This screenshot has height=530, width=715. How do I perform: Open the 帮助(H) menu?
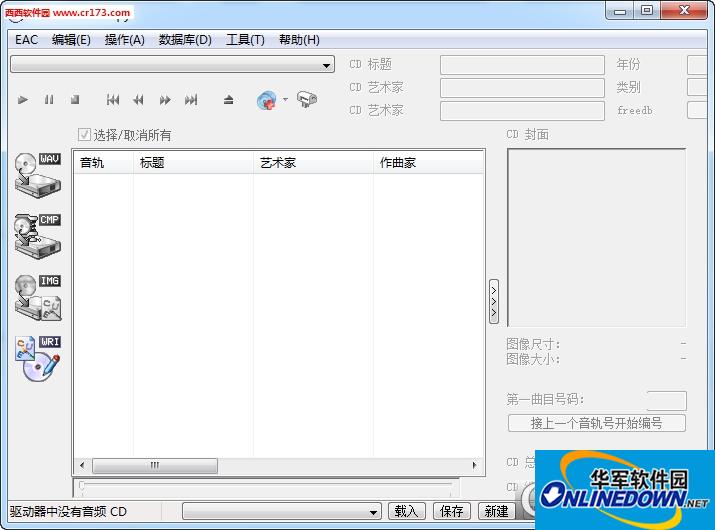point(299,40)
